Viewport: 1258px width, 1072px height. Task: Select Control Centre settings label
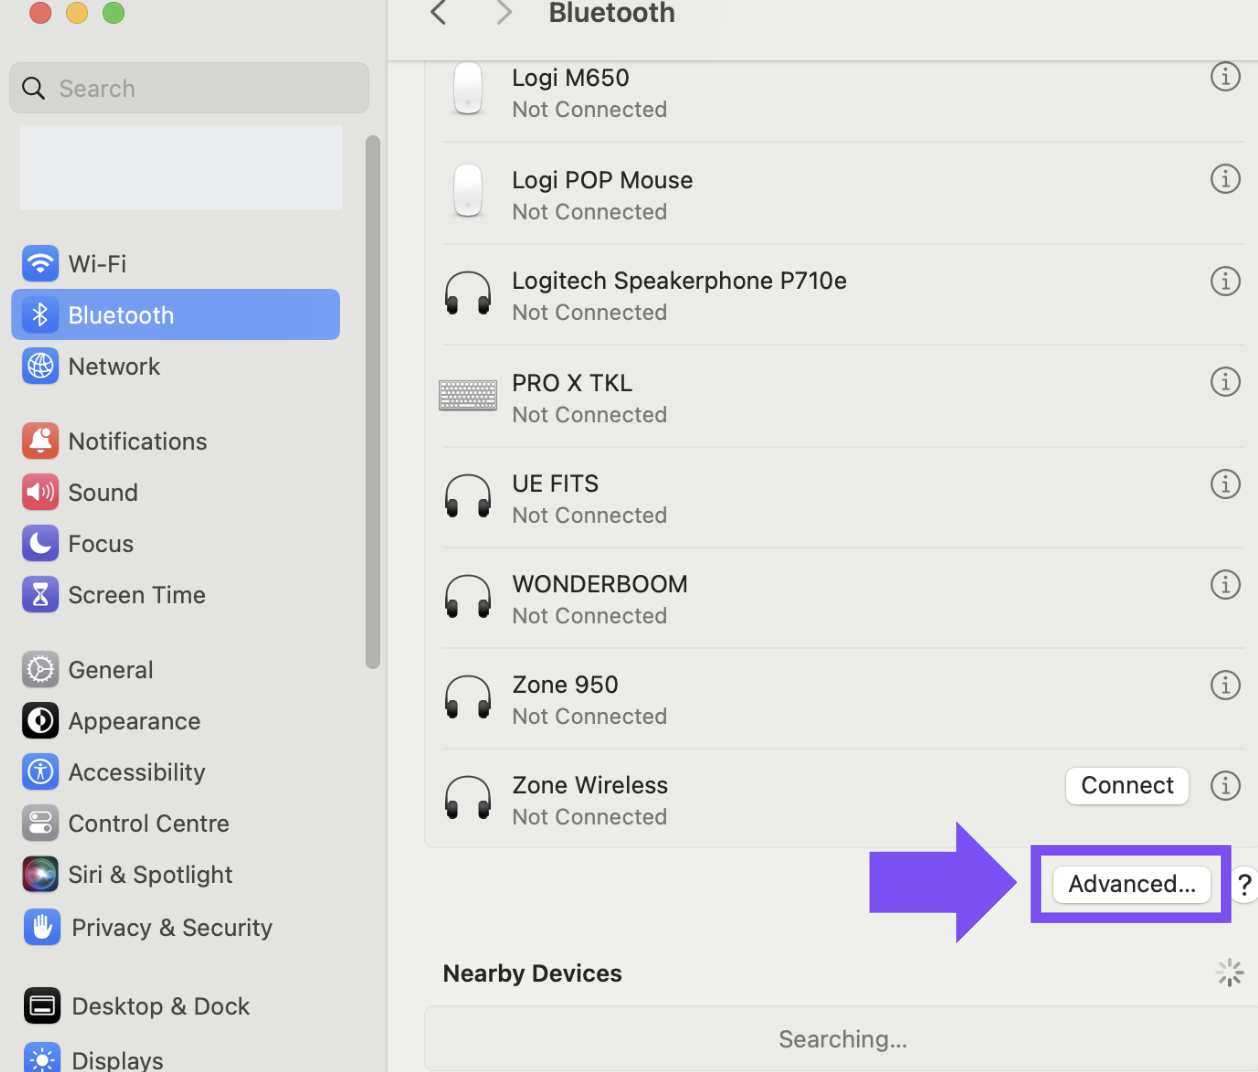coord(149,823)
